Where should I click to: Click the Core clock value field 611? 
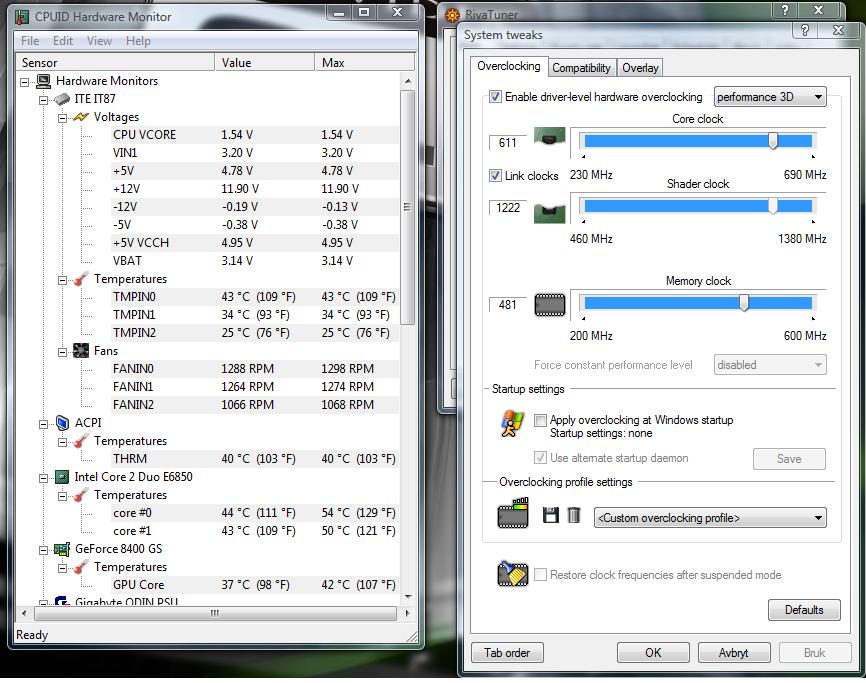pyautogui.click(x=508, y=143)
